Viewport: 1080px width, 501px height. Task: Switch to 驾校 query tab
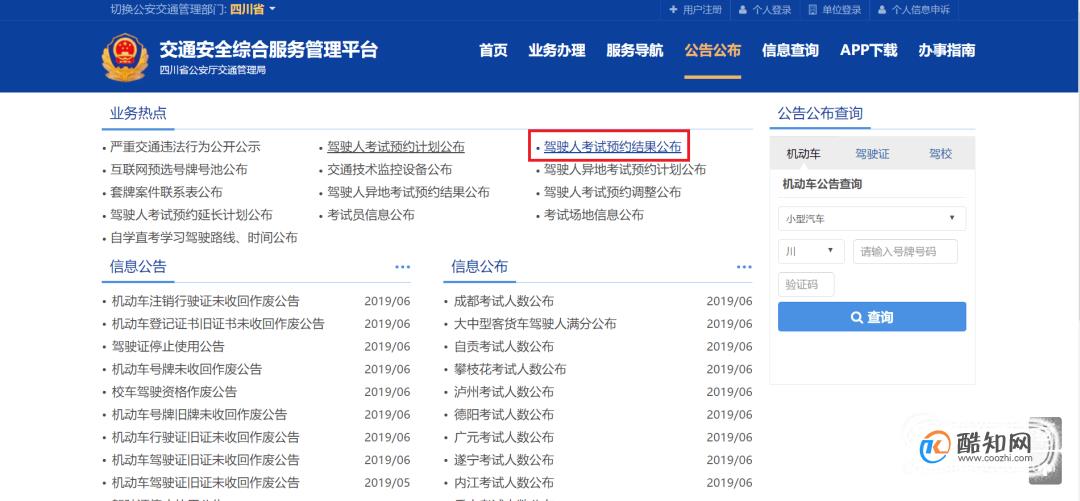940,154
